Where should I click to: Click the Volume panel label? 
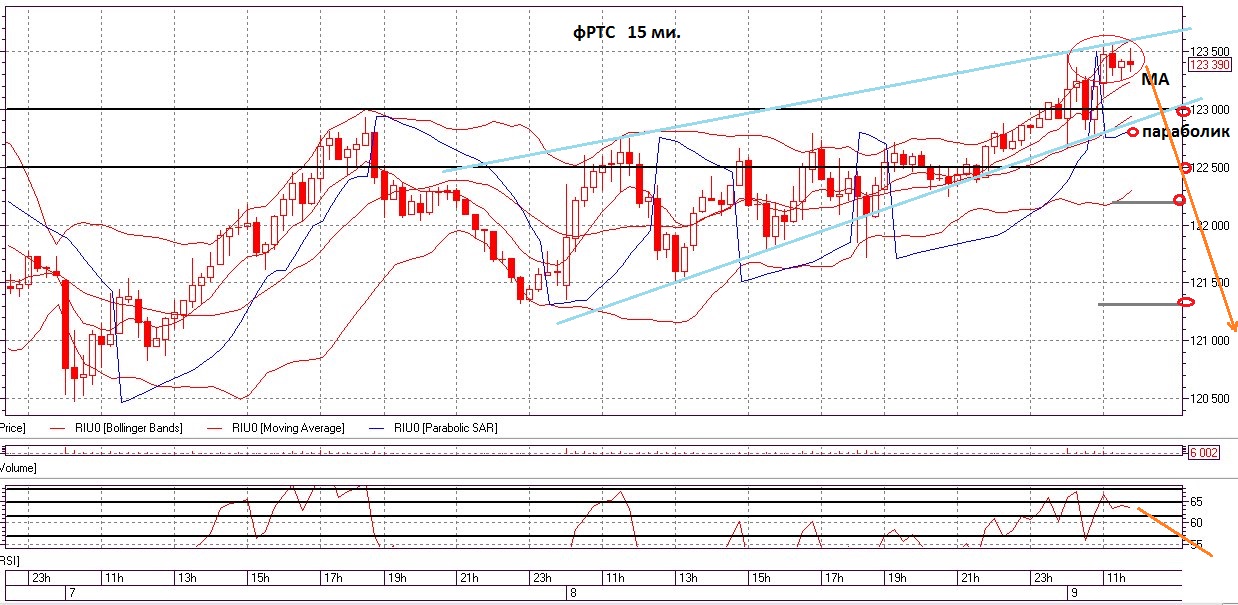[x=18, y=467]
